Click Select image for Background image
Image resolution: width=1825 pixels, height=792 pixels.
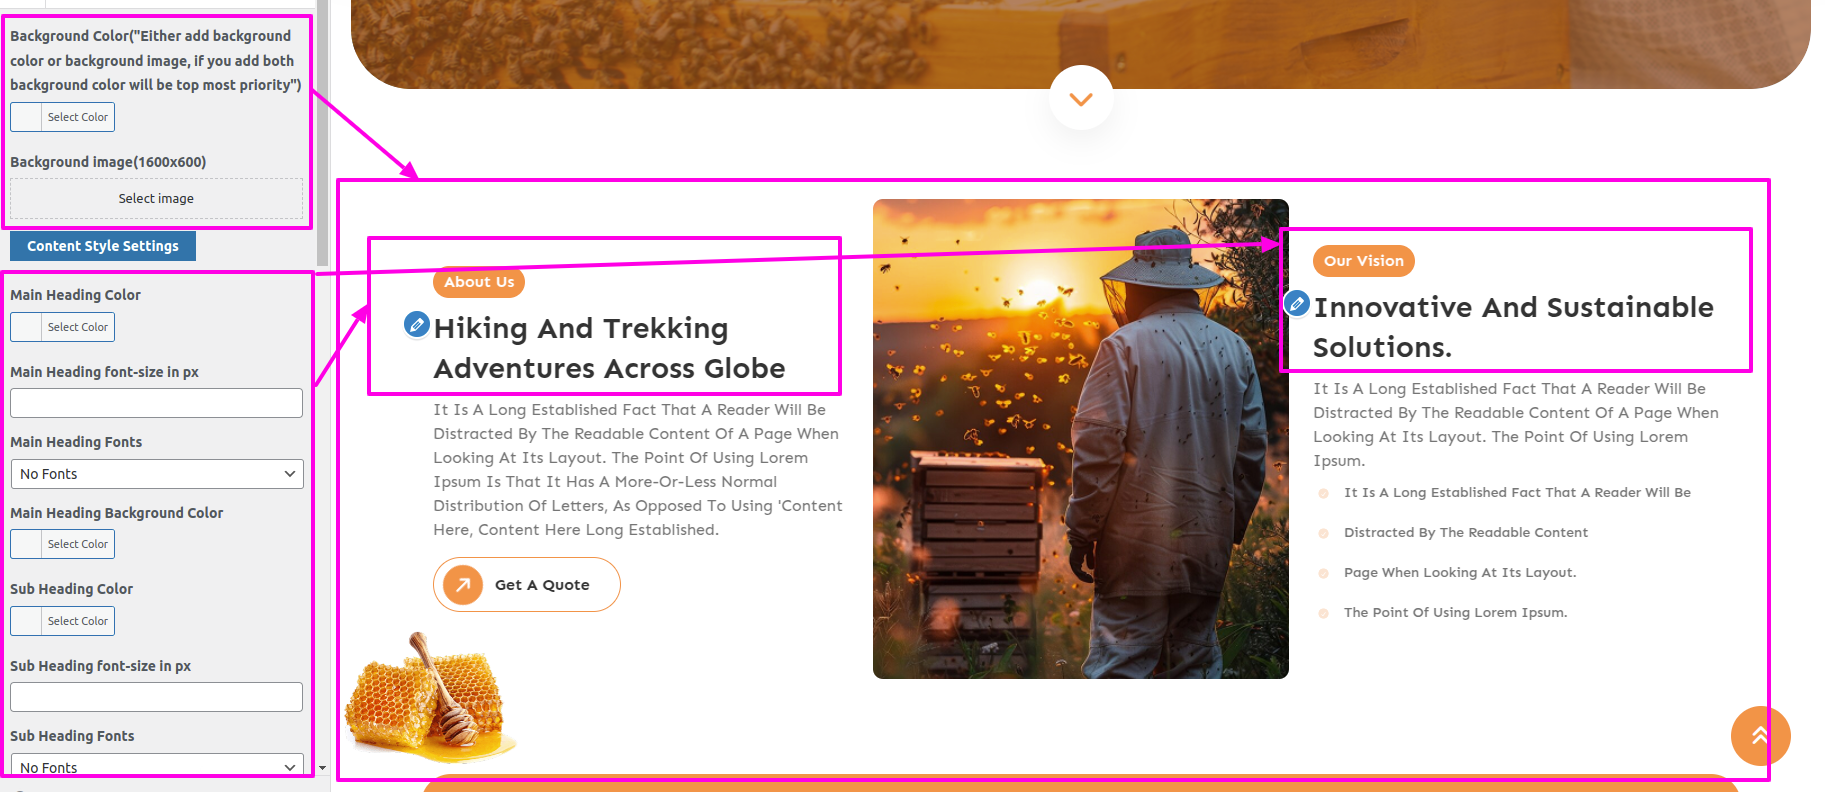click(x=156, y=199)
